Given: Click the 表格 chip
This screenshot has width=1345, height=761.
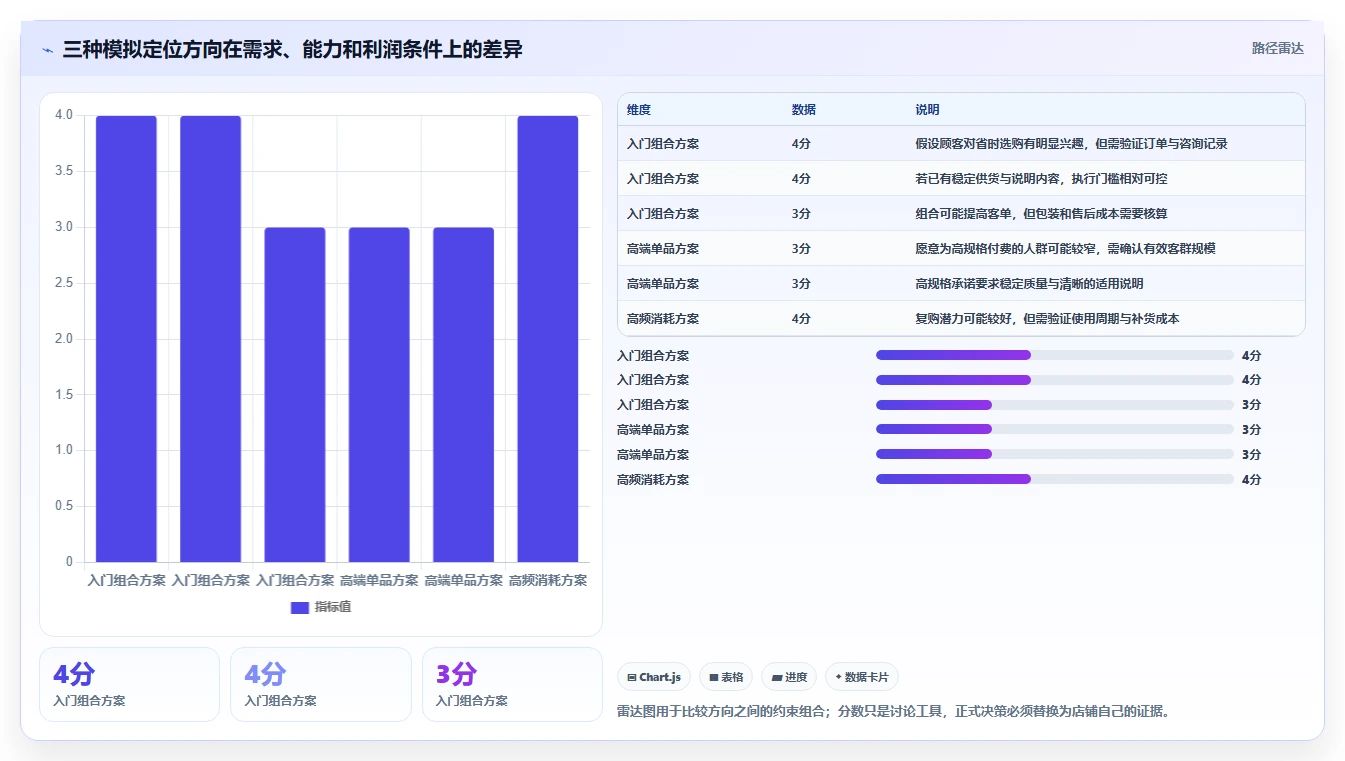Looking at the screenshot, I should pos(726,677).
